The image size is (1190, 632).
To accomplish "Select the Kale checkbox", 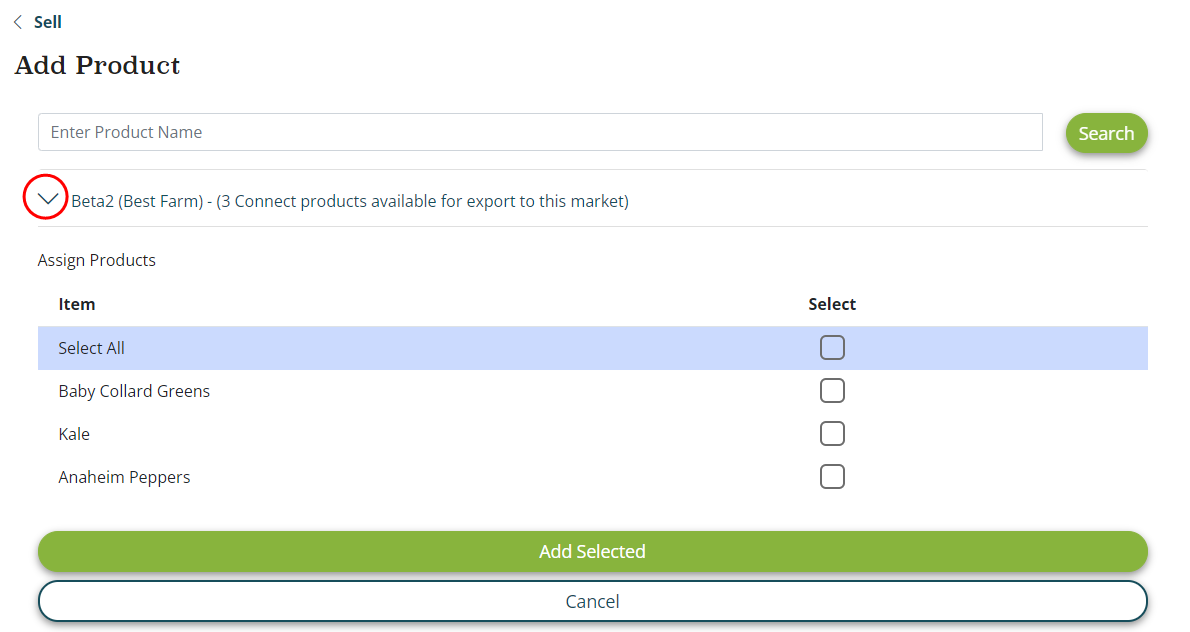I will (832, 434).
